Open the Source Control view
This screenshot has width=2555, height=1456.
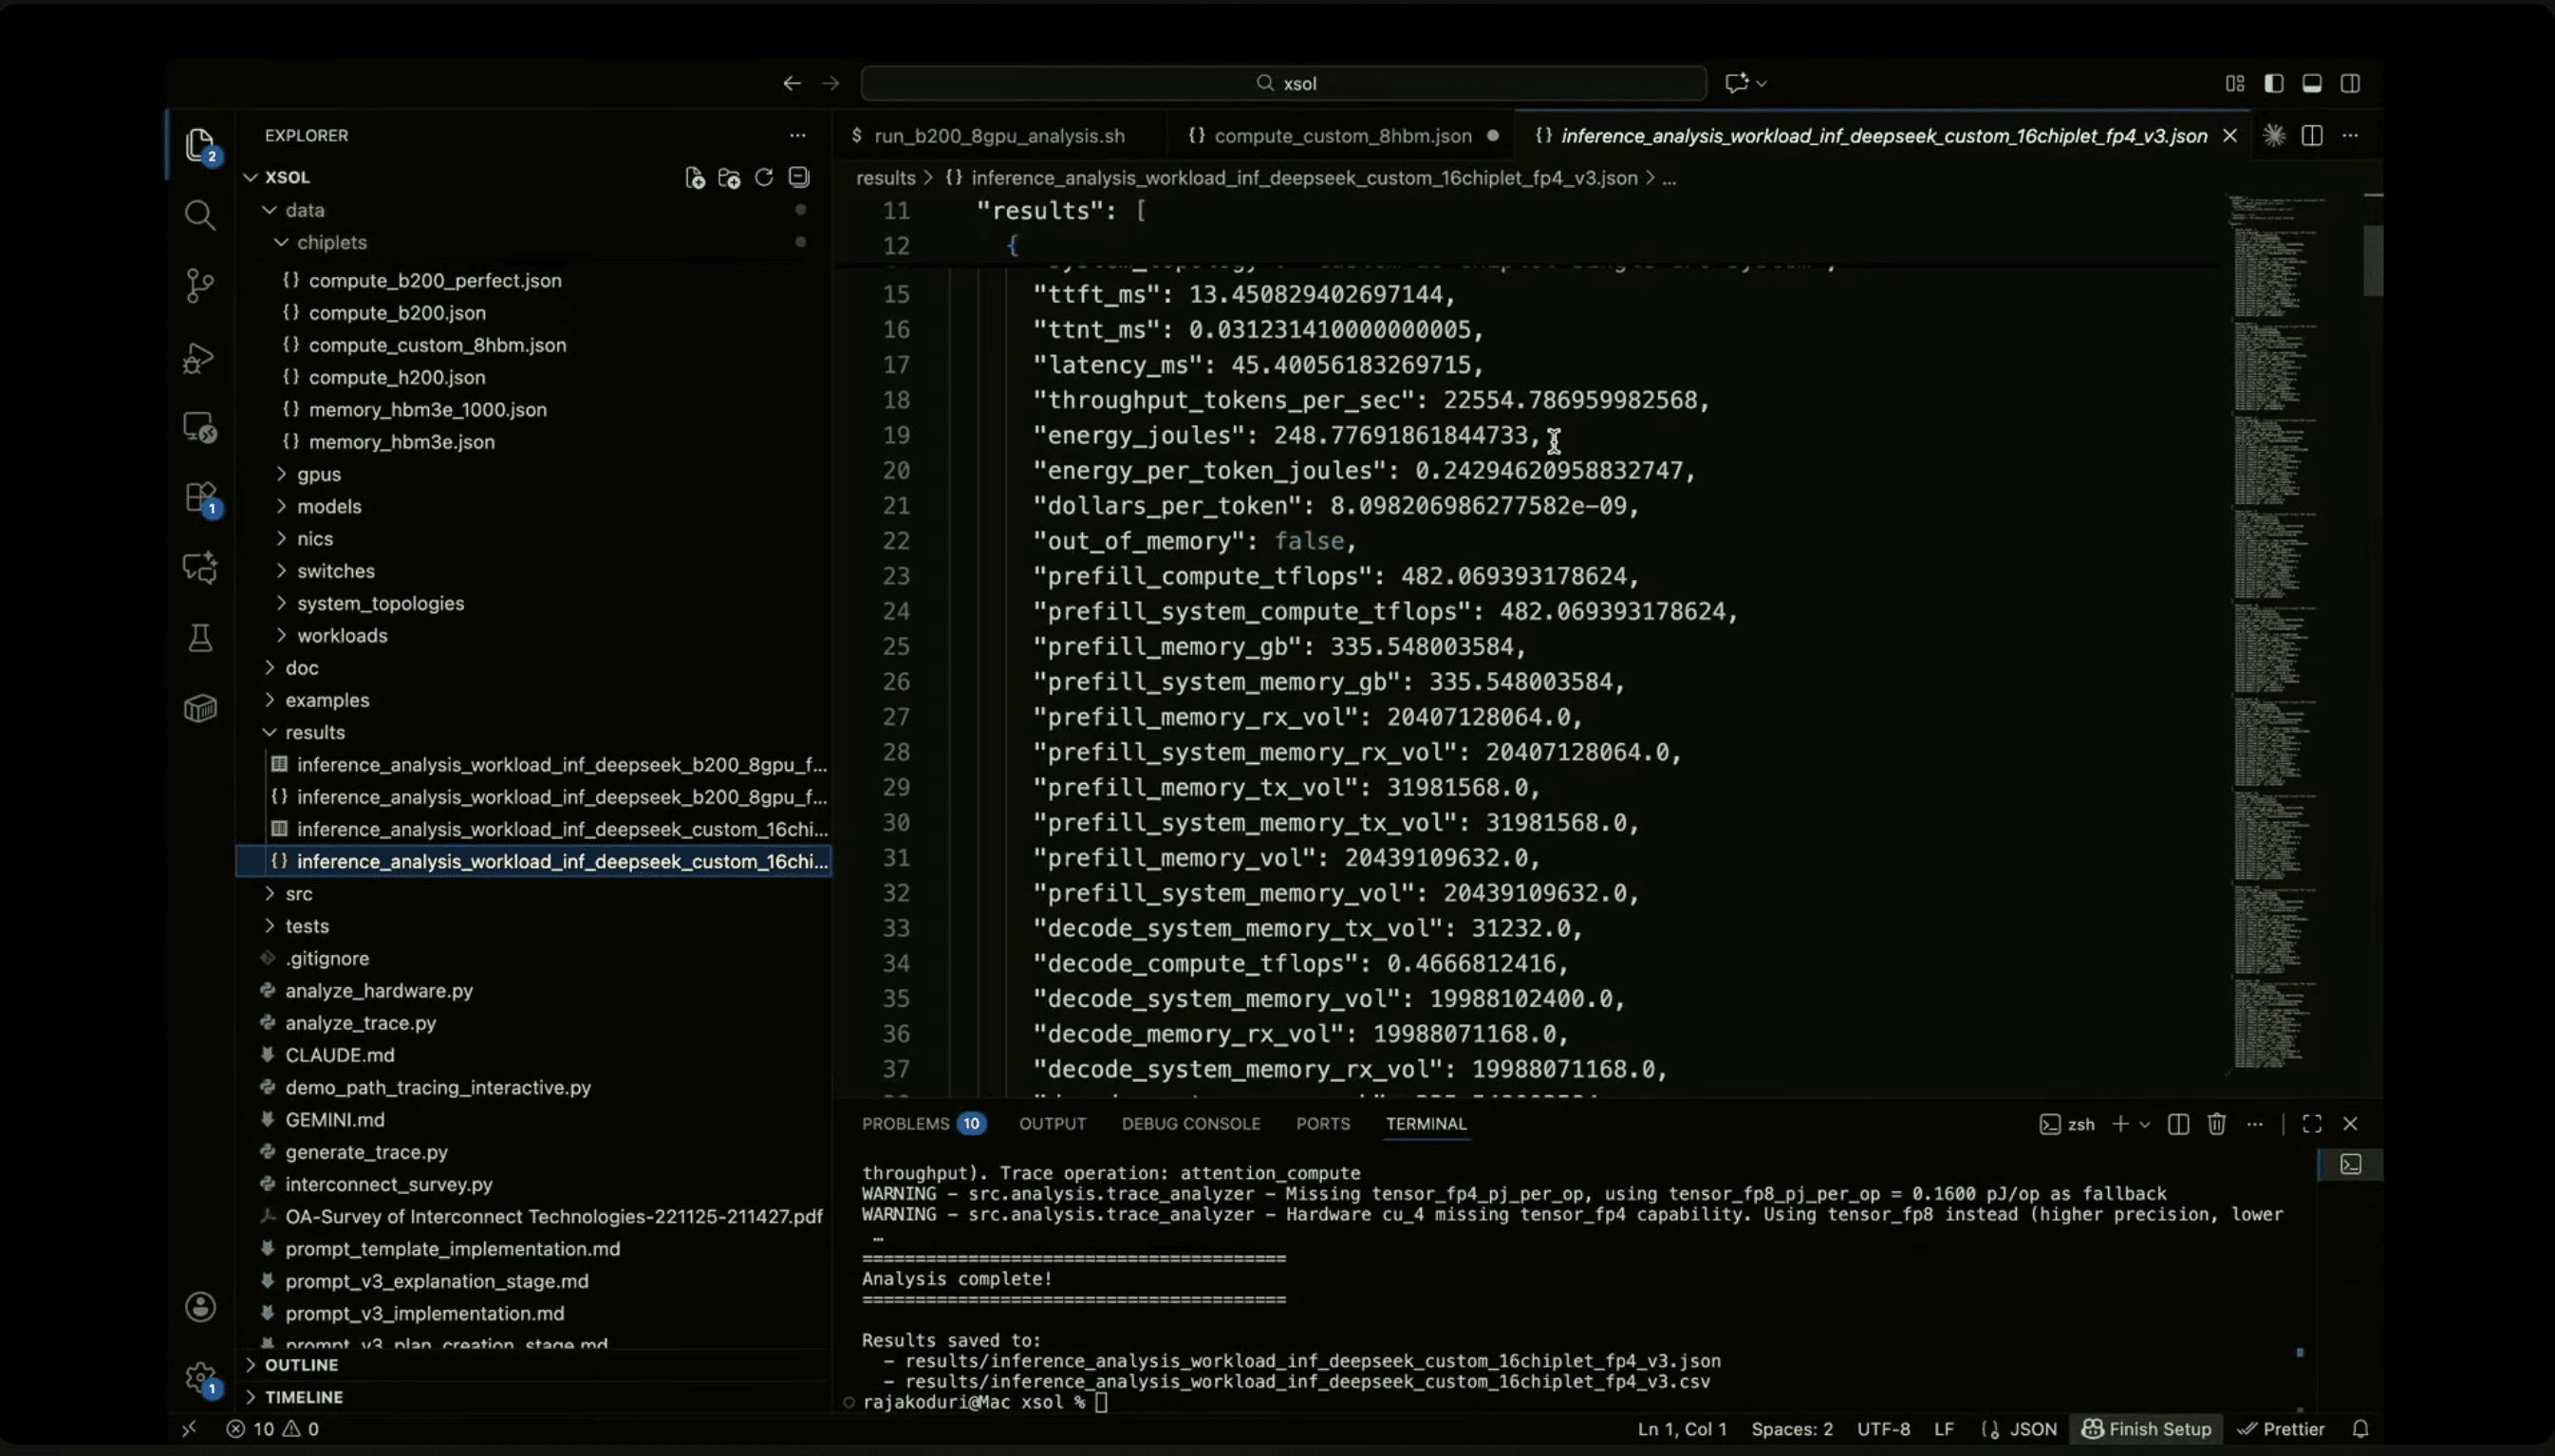(200, 285)
